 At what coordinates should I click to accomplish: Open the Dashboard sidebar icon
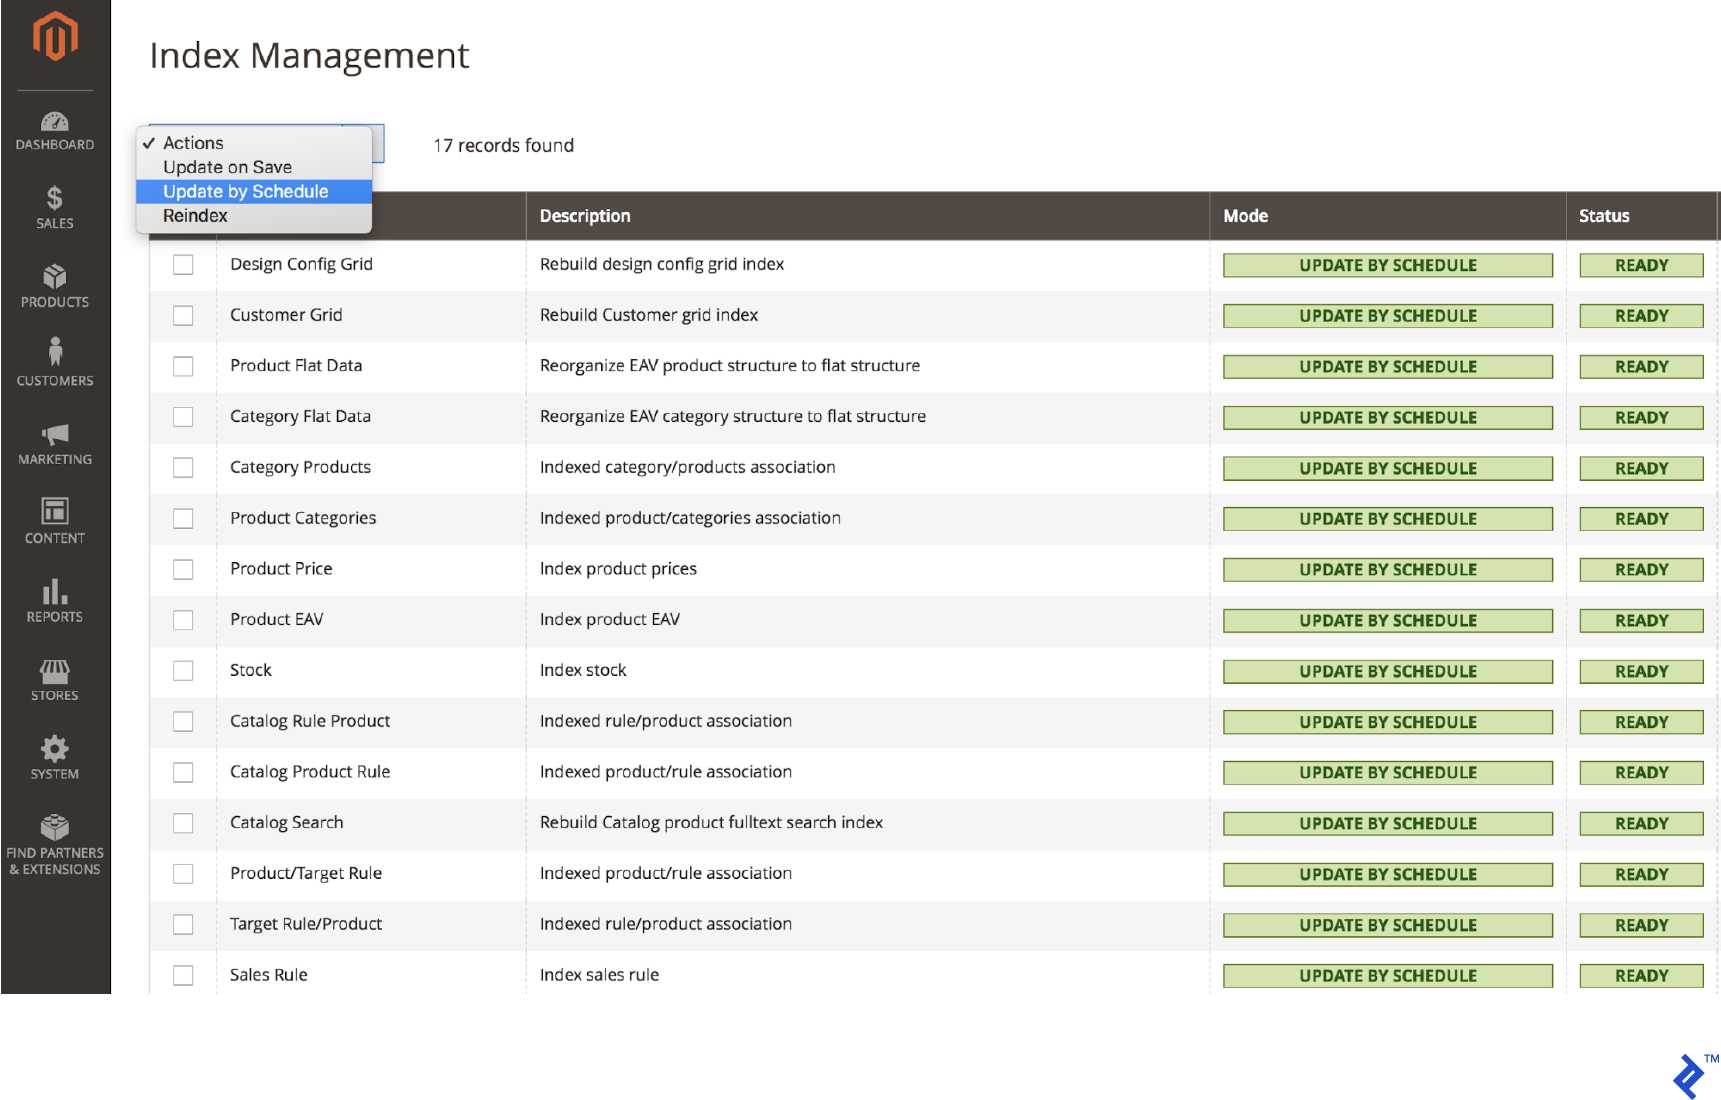(55, 123)
